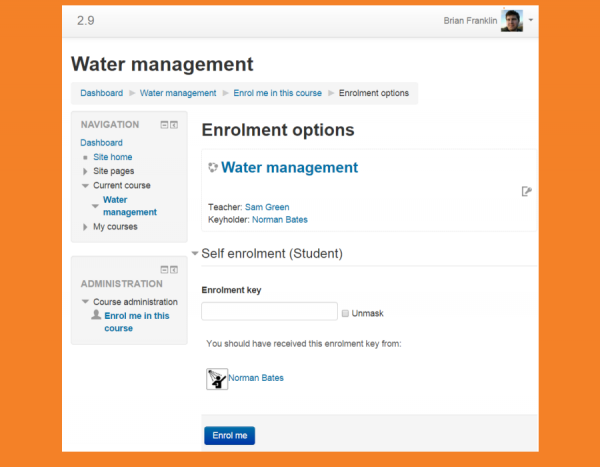
Task: Collapse the Self enrolment (Student) section
Action: 195,254
